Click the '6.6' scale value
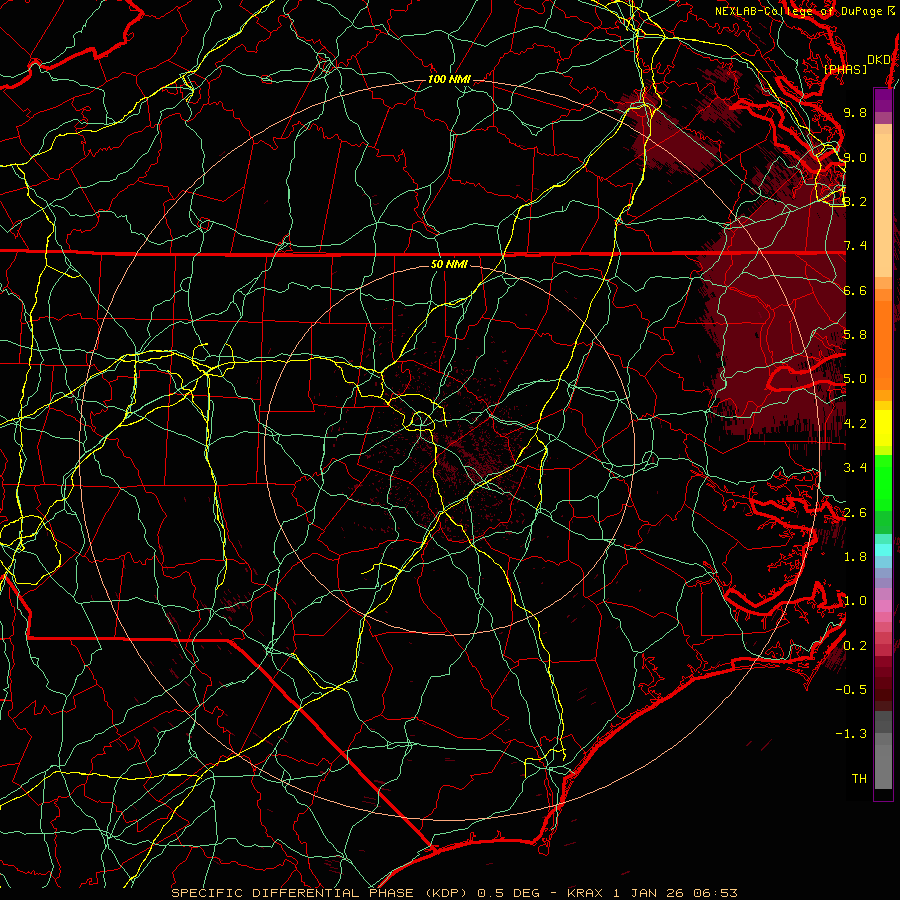This screenshot has width=900, height=900. 855,290
